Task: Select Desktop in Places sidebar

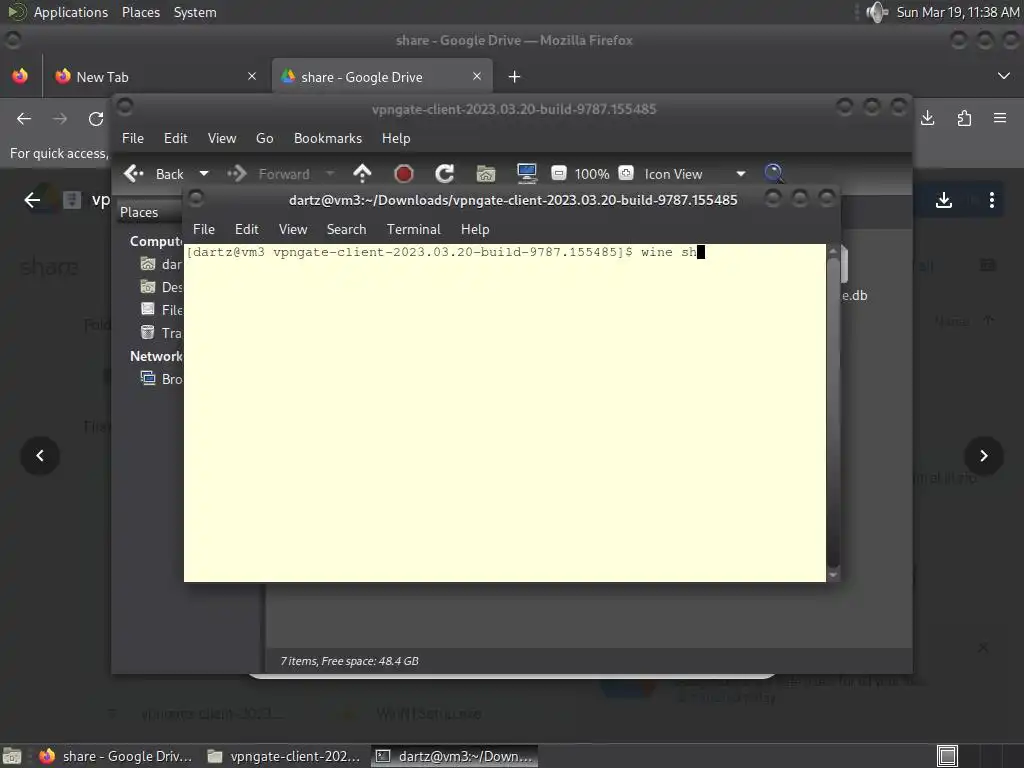Action: [161, 287]
